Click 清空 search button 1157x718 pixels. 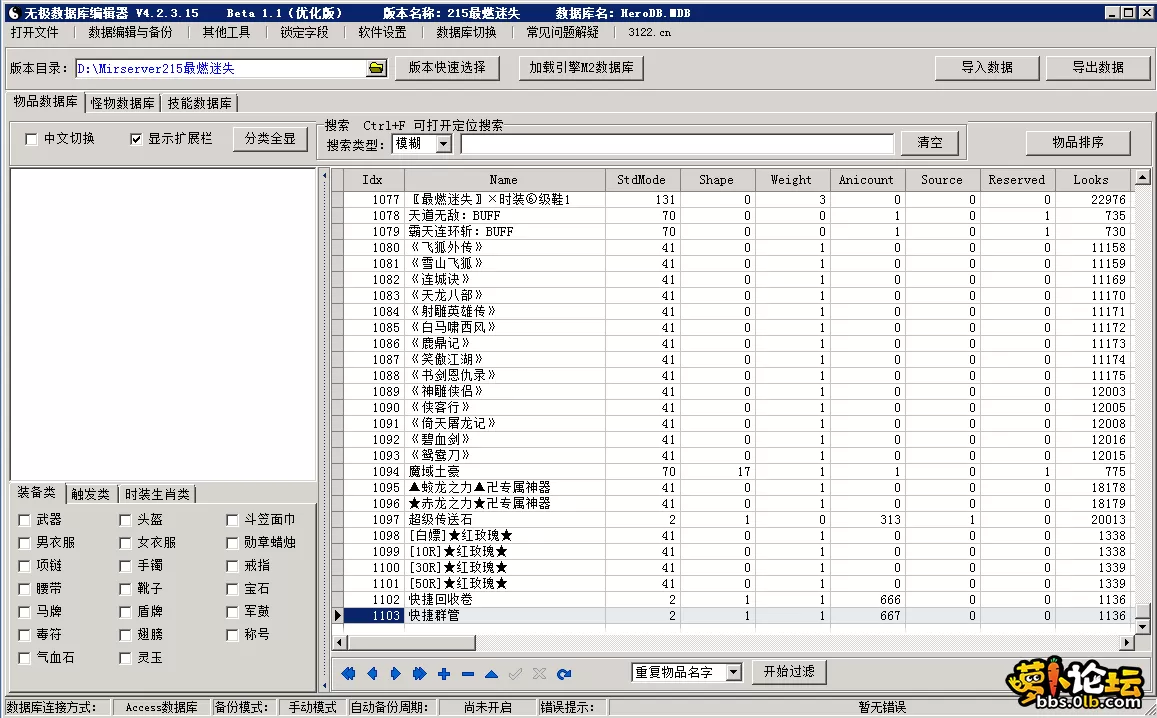click(930, 142)
